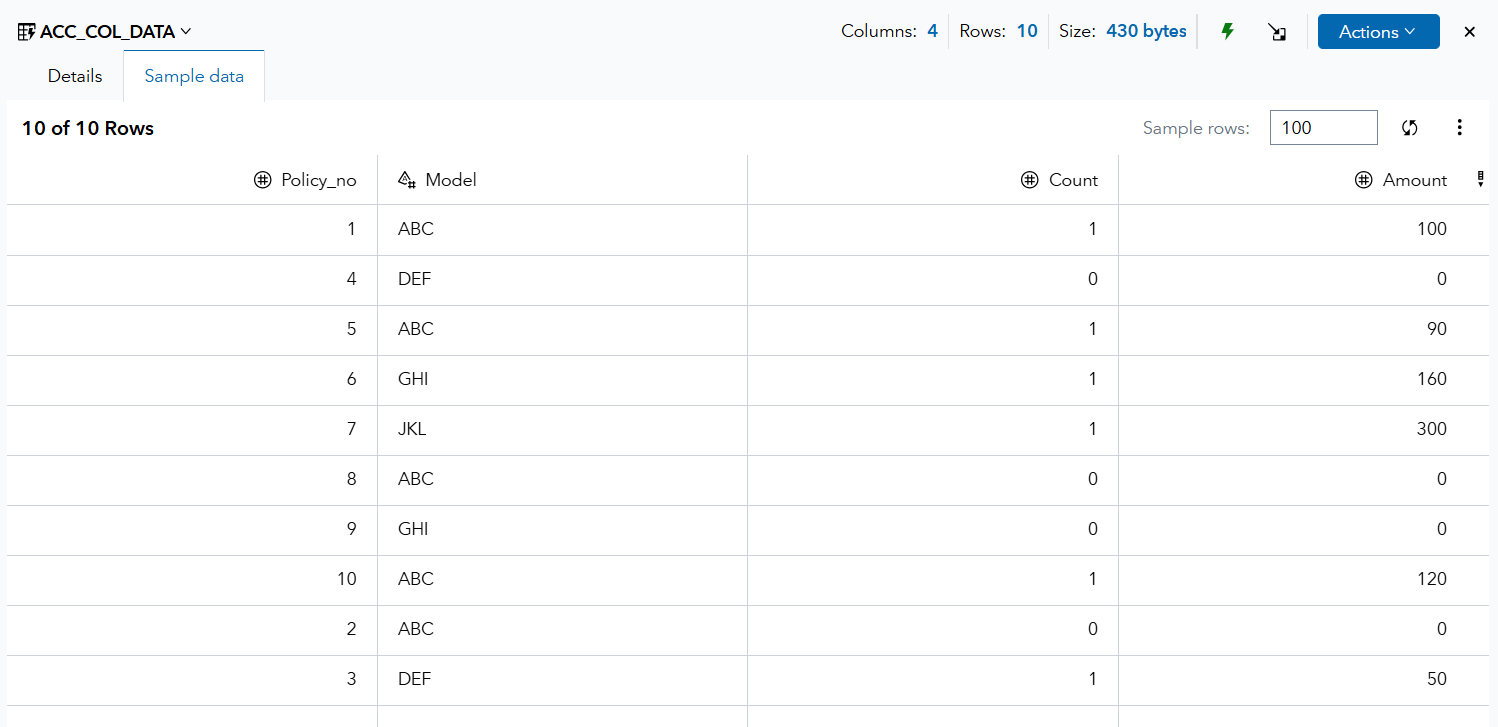Screen dimensions: 1498x727
Task: Click inside the Sample rows input field
Action: click(1322, 127)
